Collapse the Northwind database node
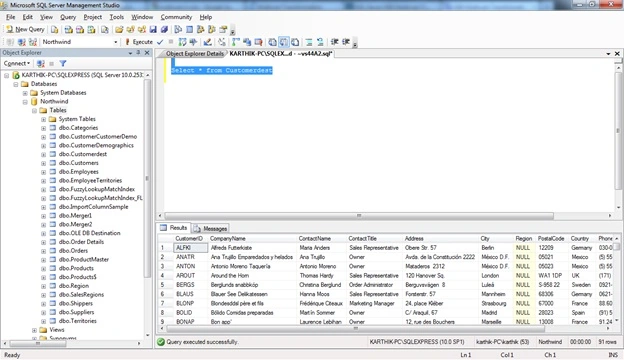This screenshot has width=624, height=360. (x=25, y=102)
